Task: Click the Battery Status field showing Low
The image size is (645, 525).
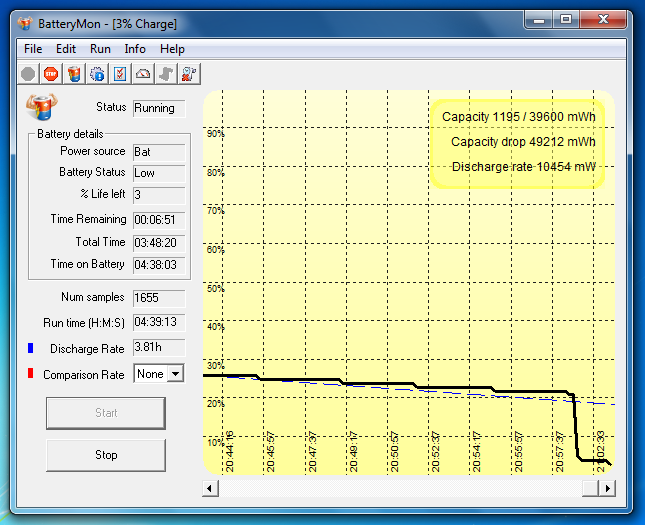Action: tap(159, 173)
